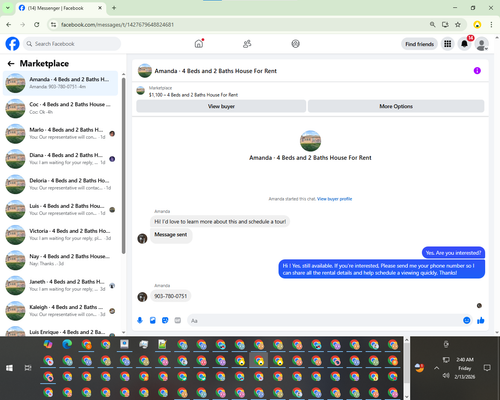Open the Home feed icon
This screenshot has height=400, width=500.
(x=199, y=44)
